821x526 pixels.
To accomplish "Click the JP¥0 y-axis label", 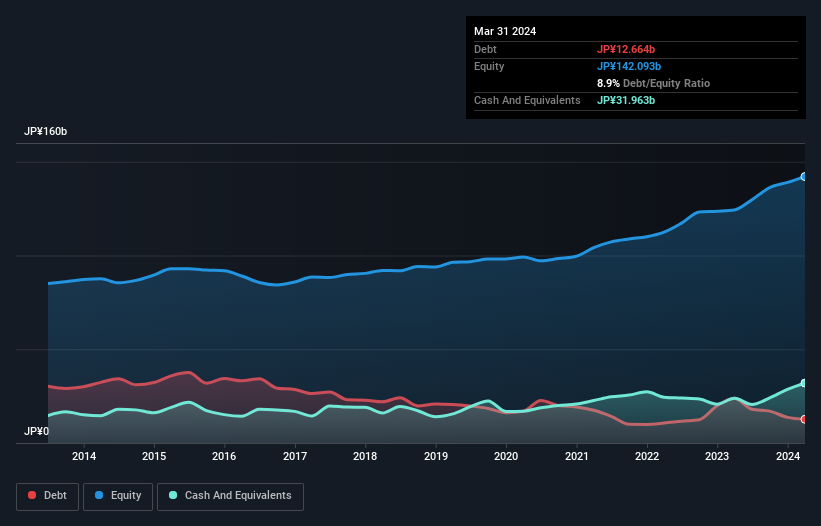I will point(36,431).
